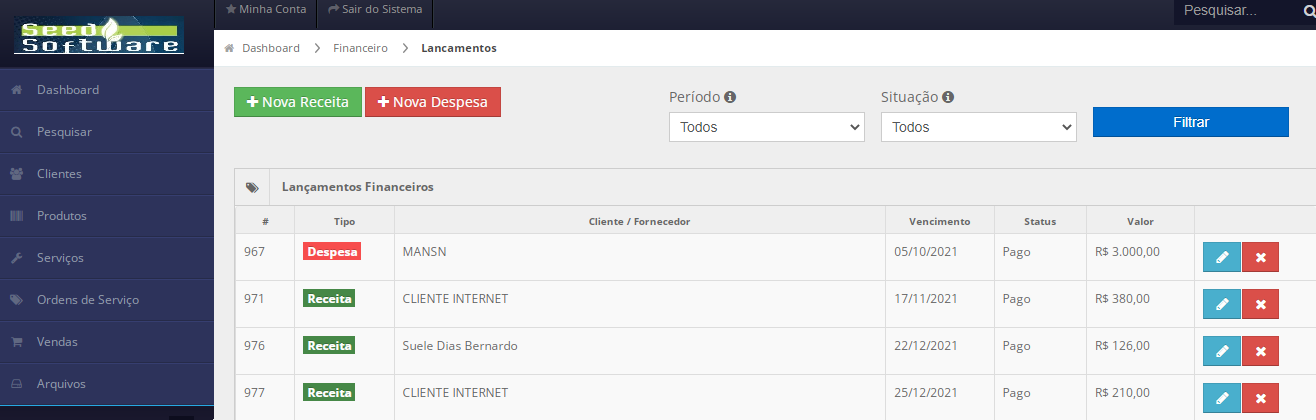Click the Cliente / Fornecedor column header
This screenshot has width=1316, height=420.
640,221
